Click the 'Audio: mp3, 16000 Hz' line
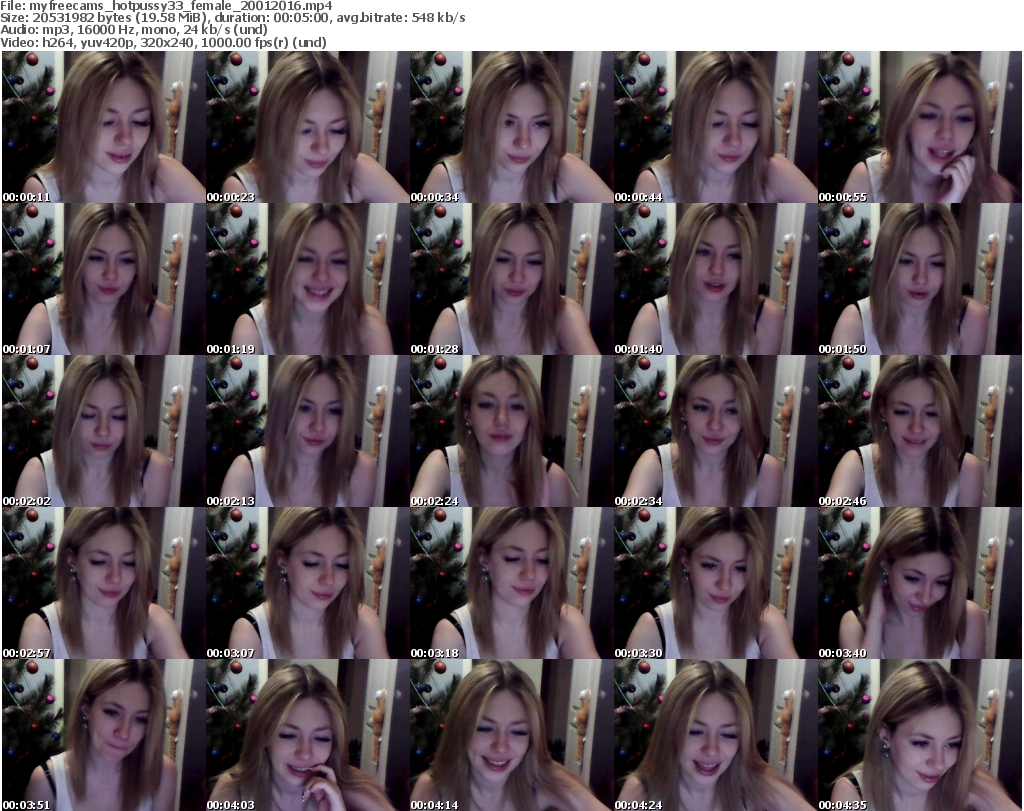This screenshot has width=1024, height=811. pyautogui.click(x=134, y=30)
